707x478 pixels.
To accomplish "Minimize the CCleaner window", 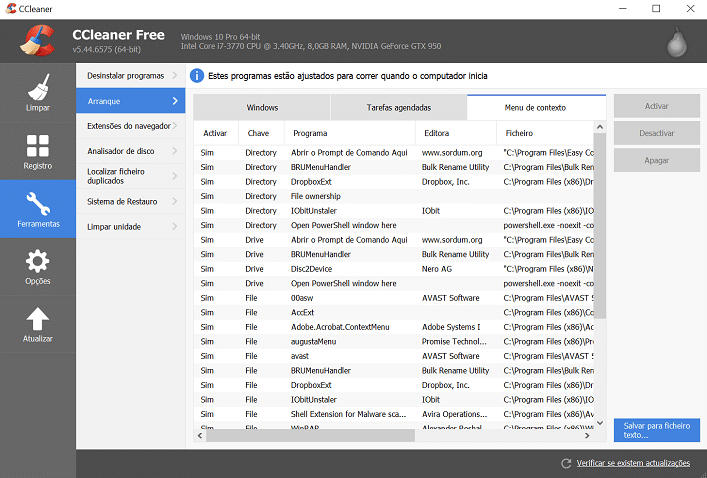I will tap(623, 9).
